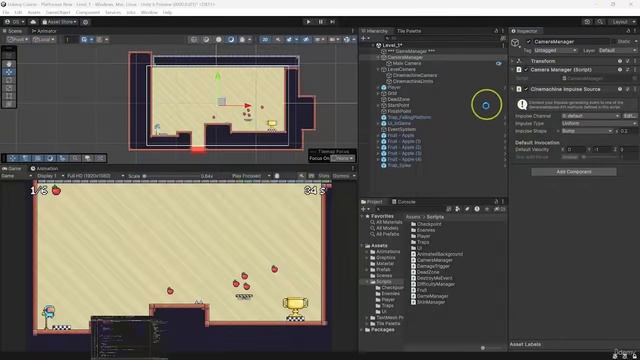Select the Rotate tool in Scene
The width and height of the screenshot is (640, 360).
pyautogui.click(x=9, y=80)
